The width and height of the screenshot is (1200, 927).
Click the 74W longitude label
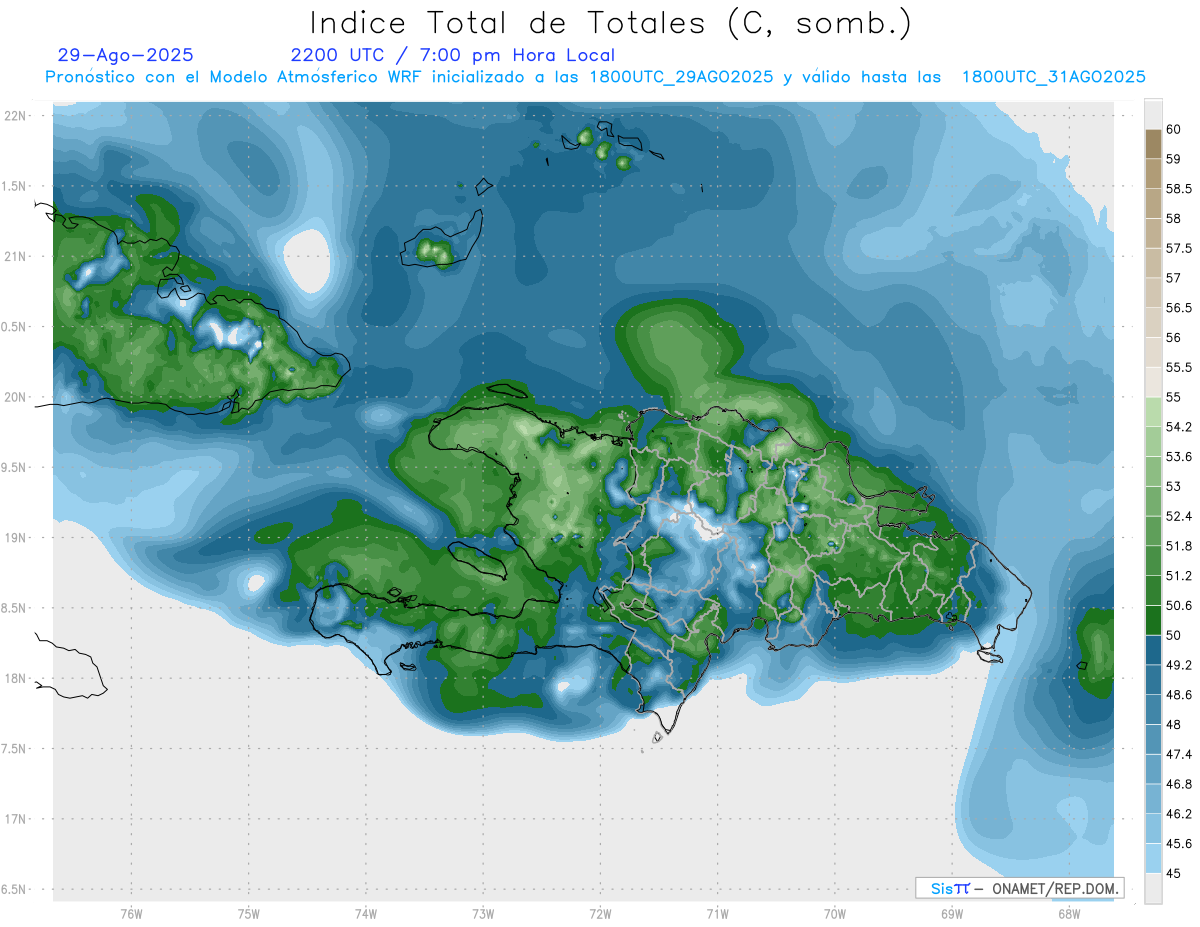click(365, 914)
